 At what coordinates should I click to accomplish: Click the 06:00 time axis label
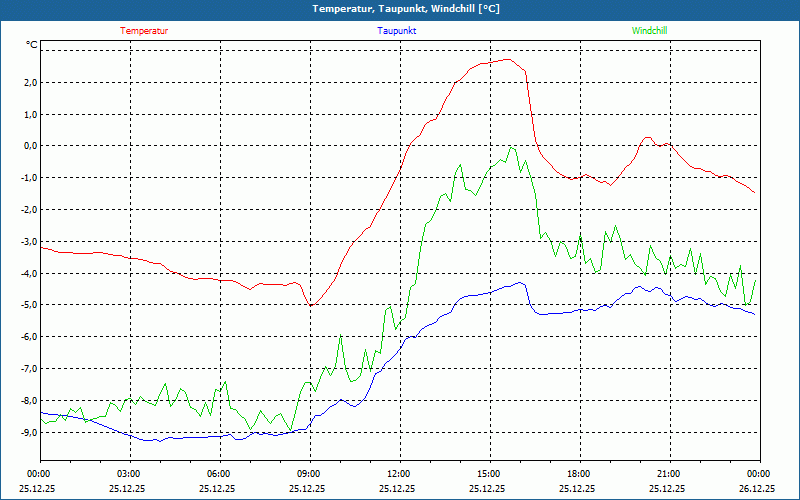tap(219, 474)
